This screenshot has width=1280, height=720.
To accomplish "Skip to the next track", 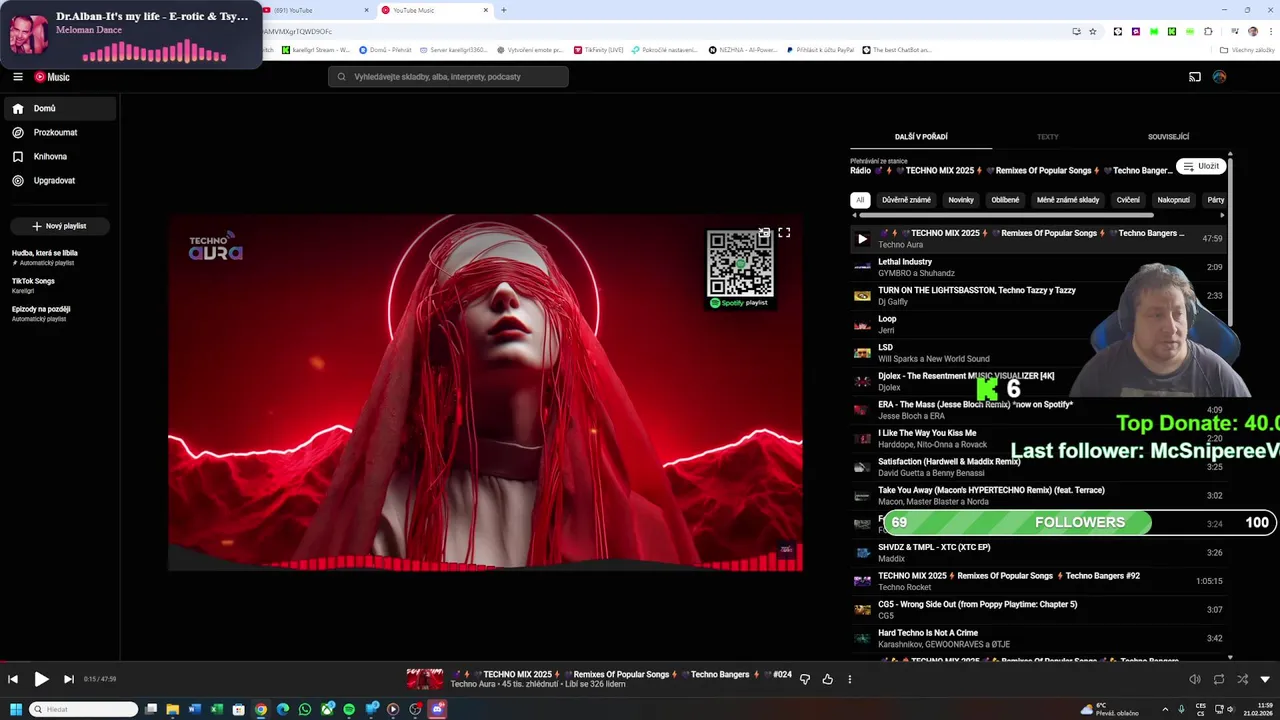I will [x=68, y=679].
